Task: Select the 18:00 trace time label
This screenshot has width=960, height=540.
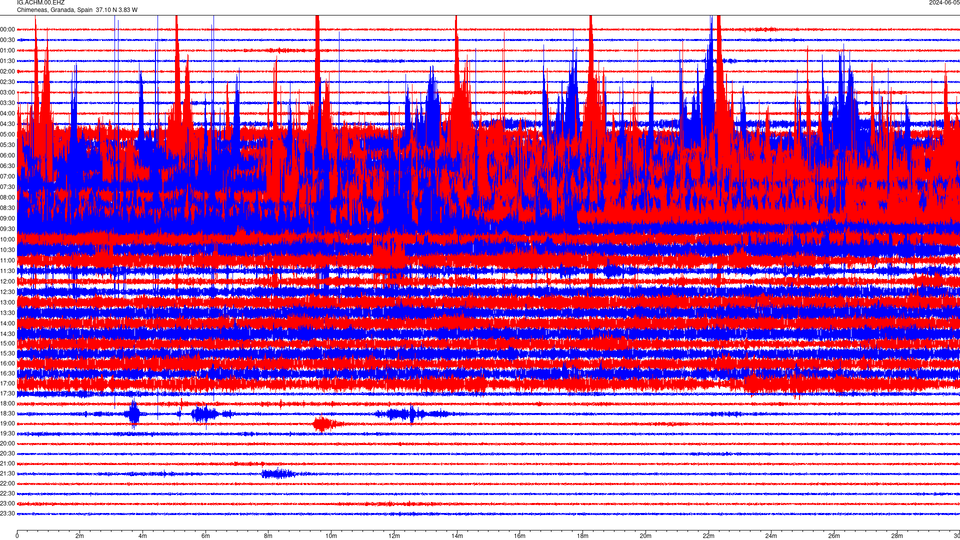Action: pyautogui.click(x=8, y=403)
